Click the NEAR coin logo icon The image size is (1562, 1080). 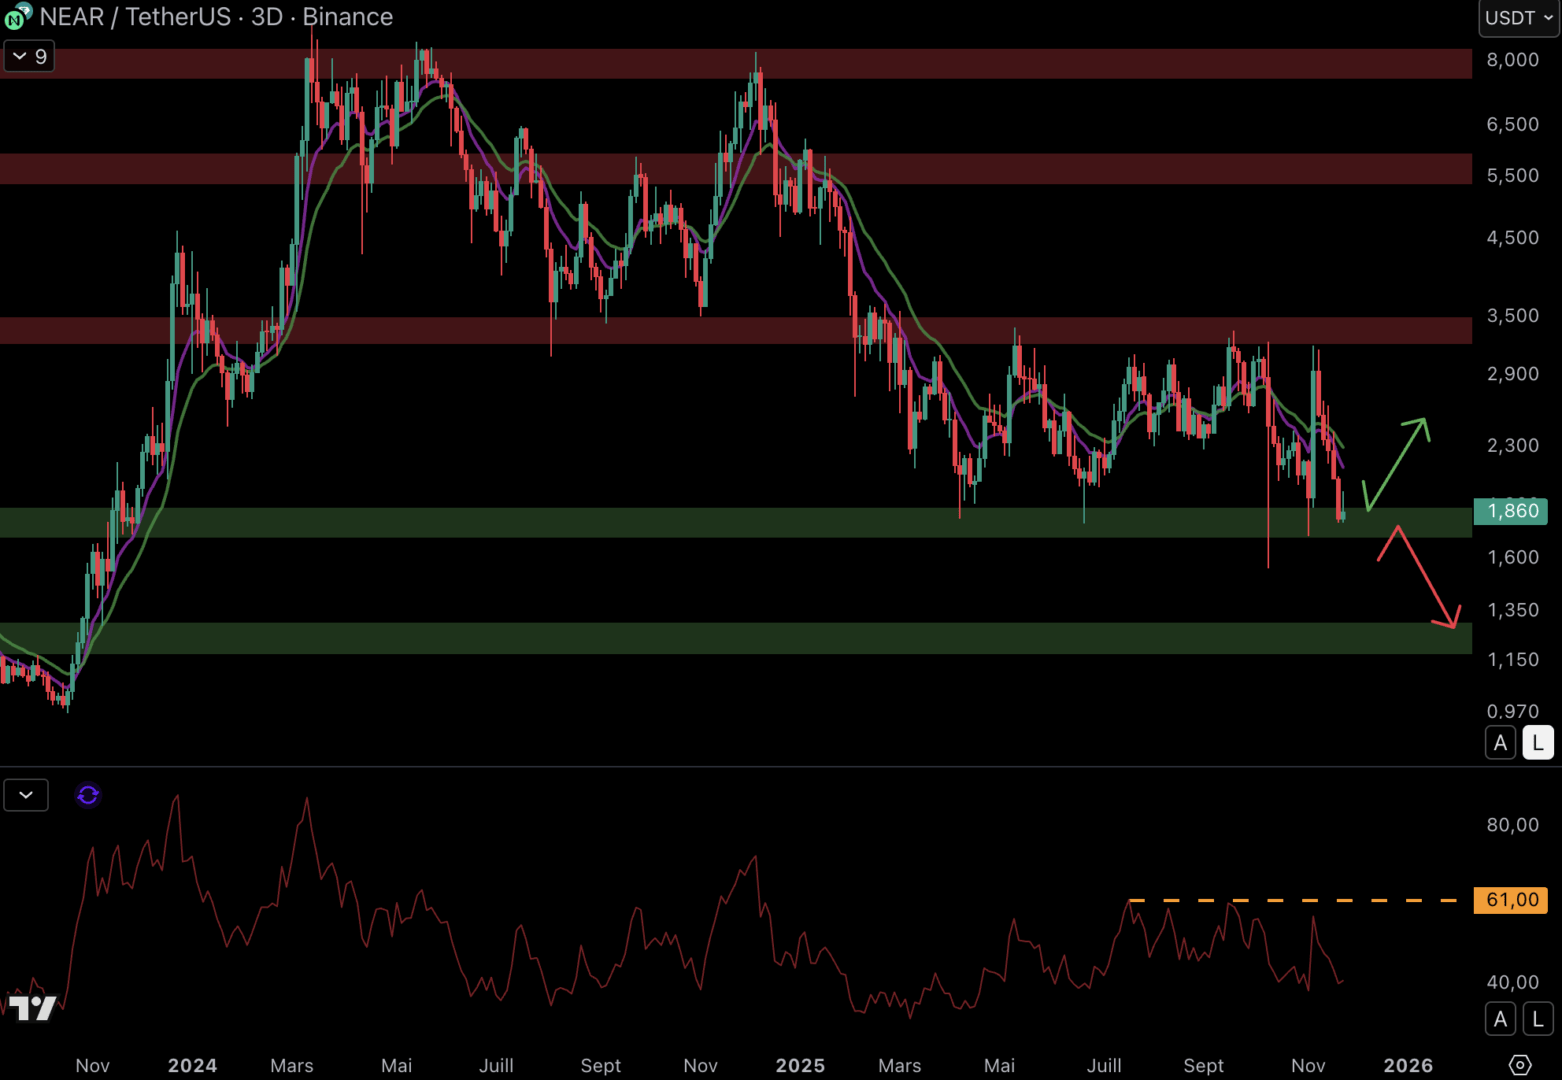tap(18, 16)
